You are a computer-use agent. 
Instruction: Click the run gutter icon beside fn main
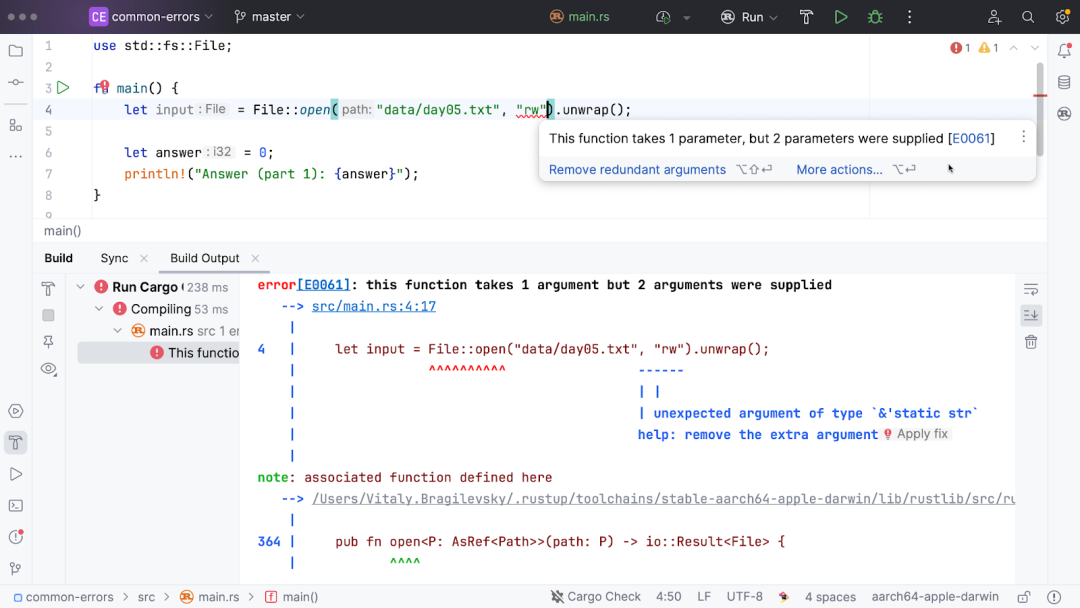[63, 88]
